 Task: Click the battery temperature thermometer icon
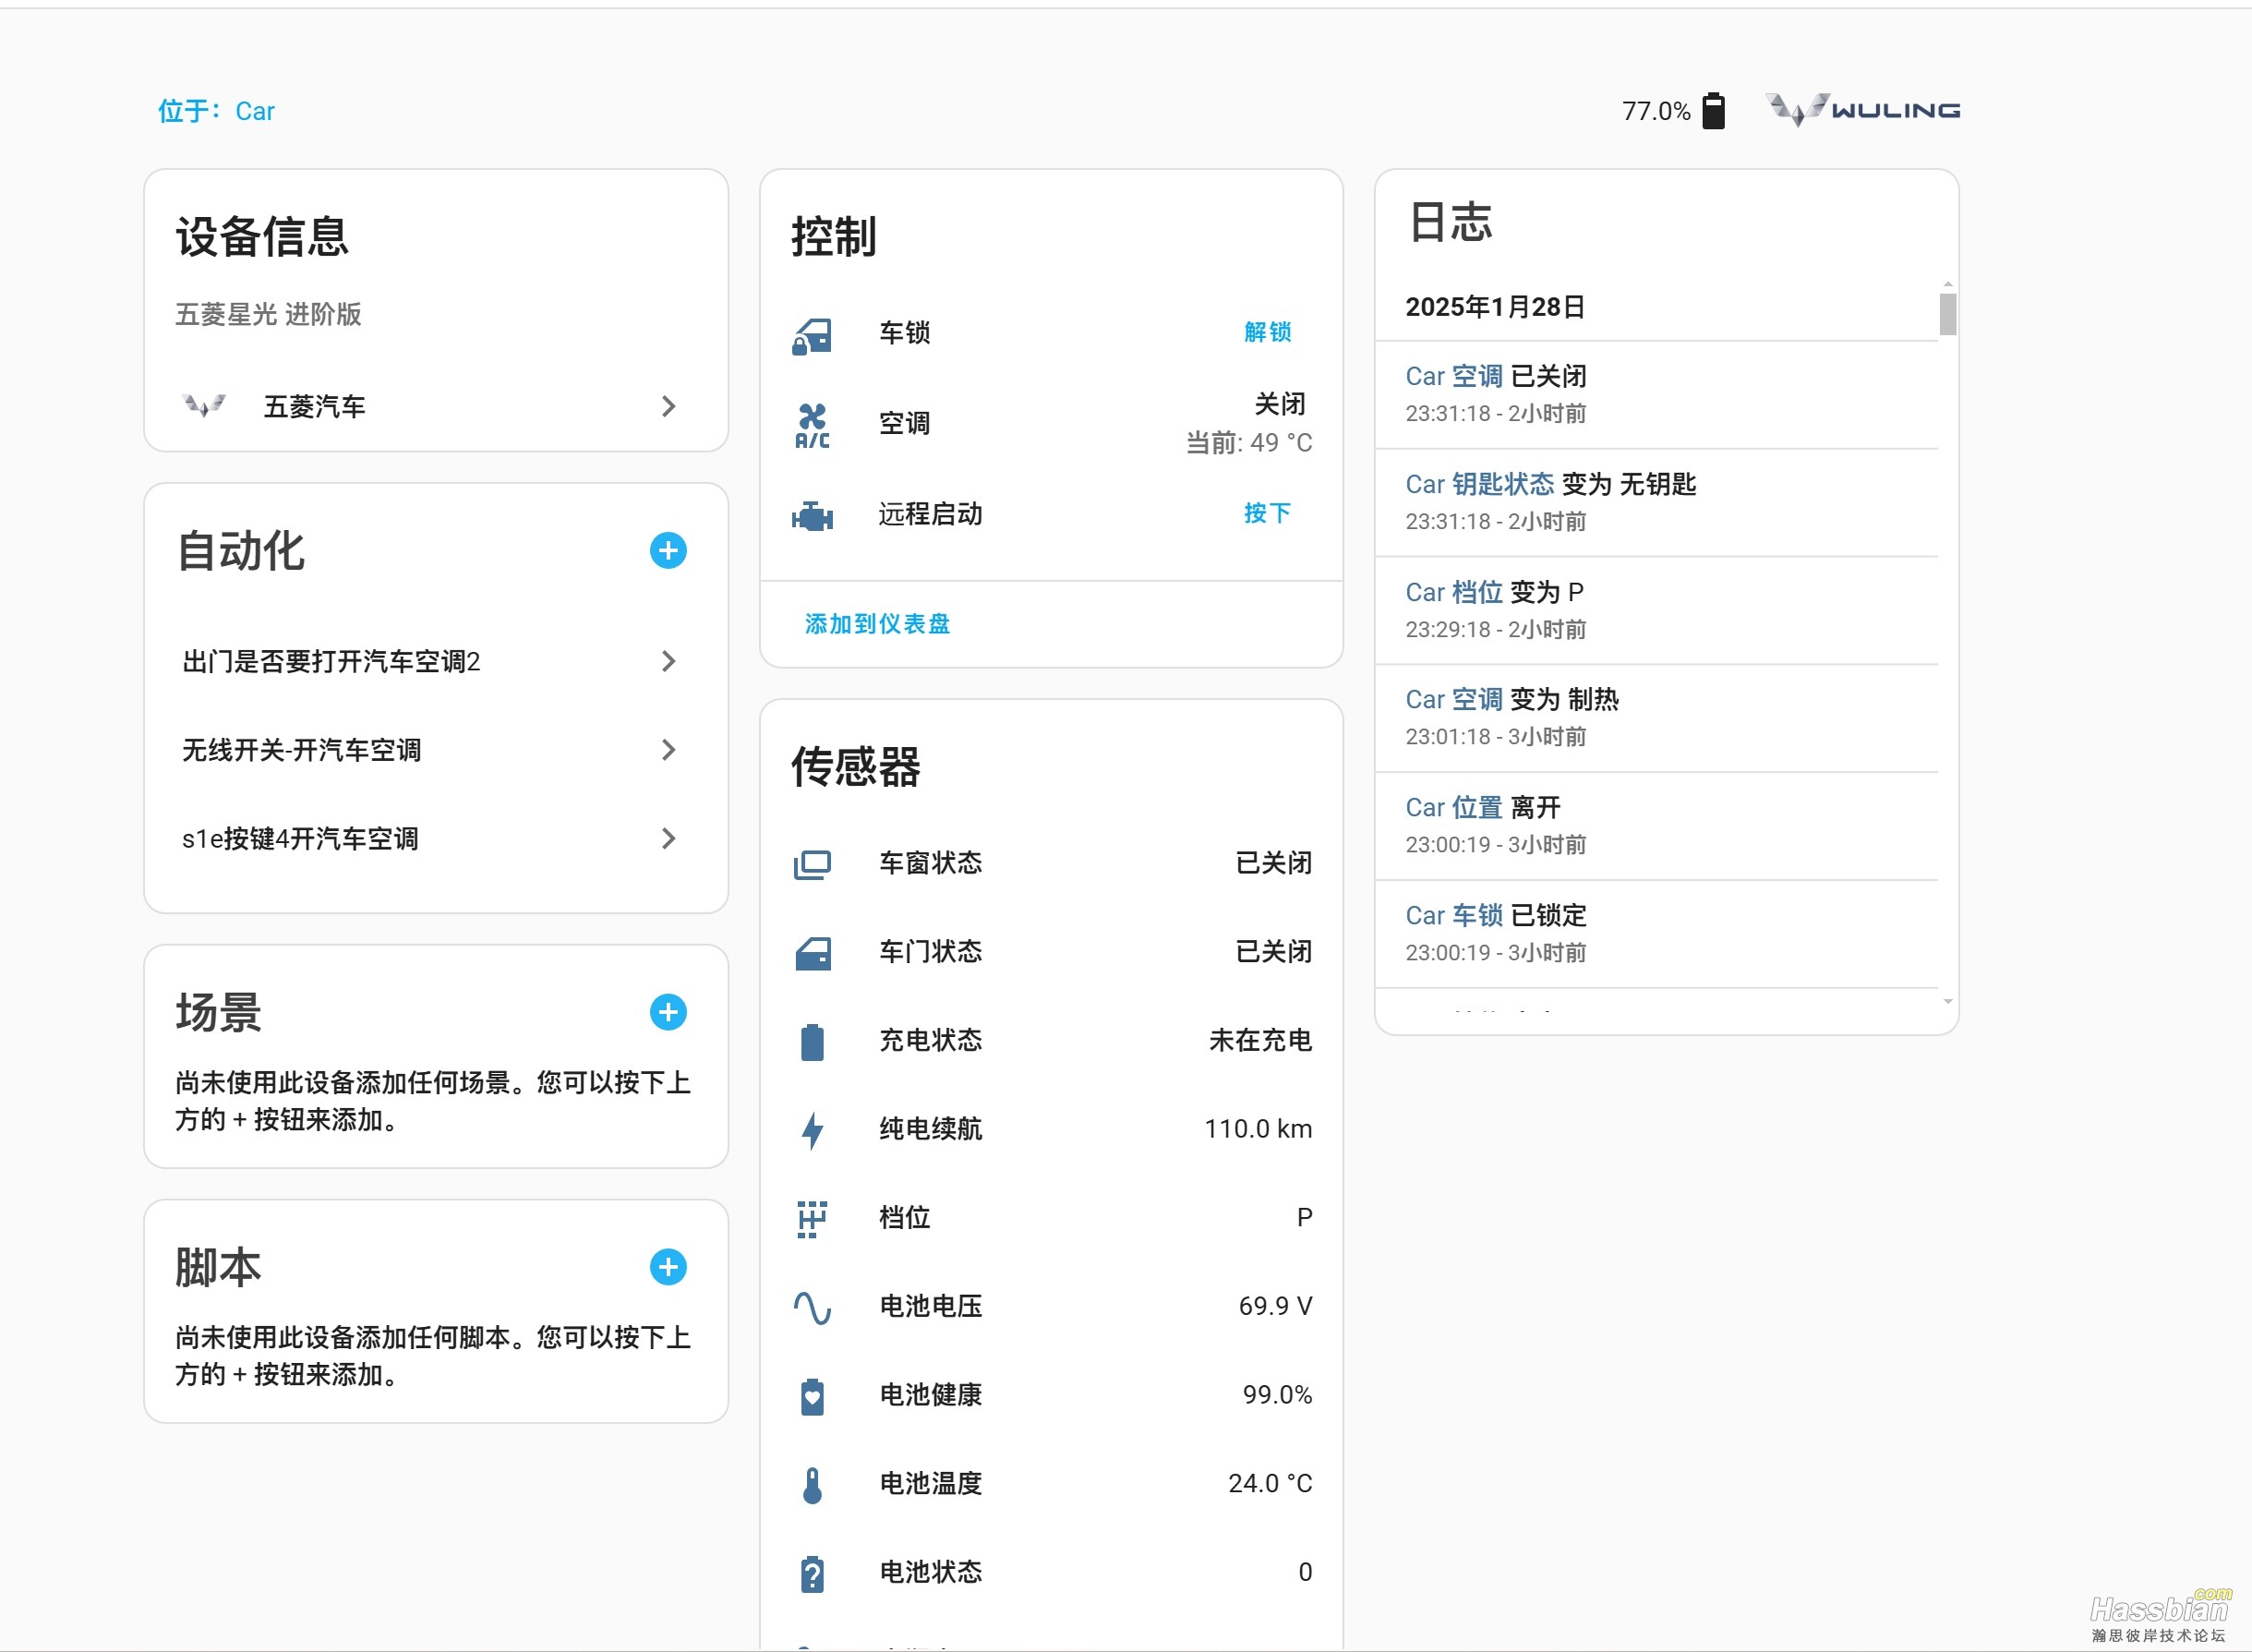(812, 1485)
